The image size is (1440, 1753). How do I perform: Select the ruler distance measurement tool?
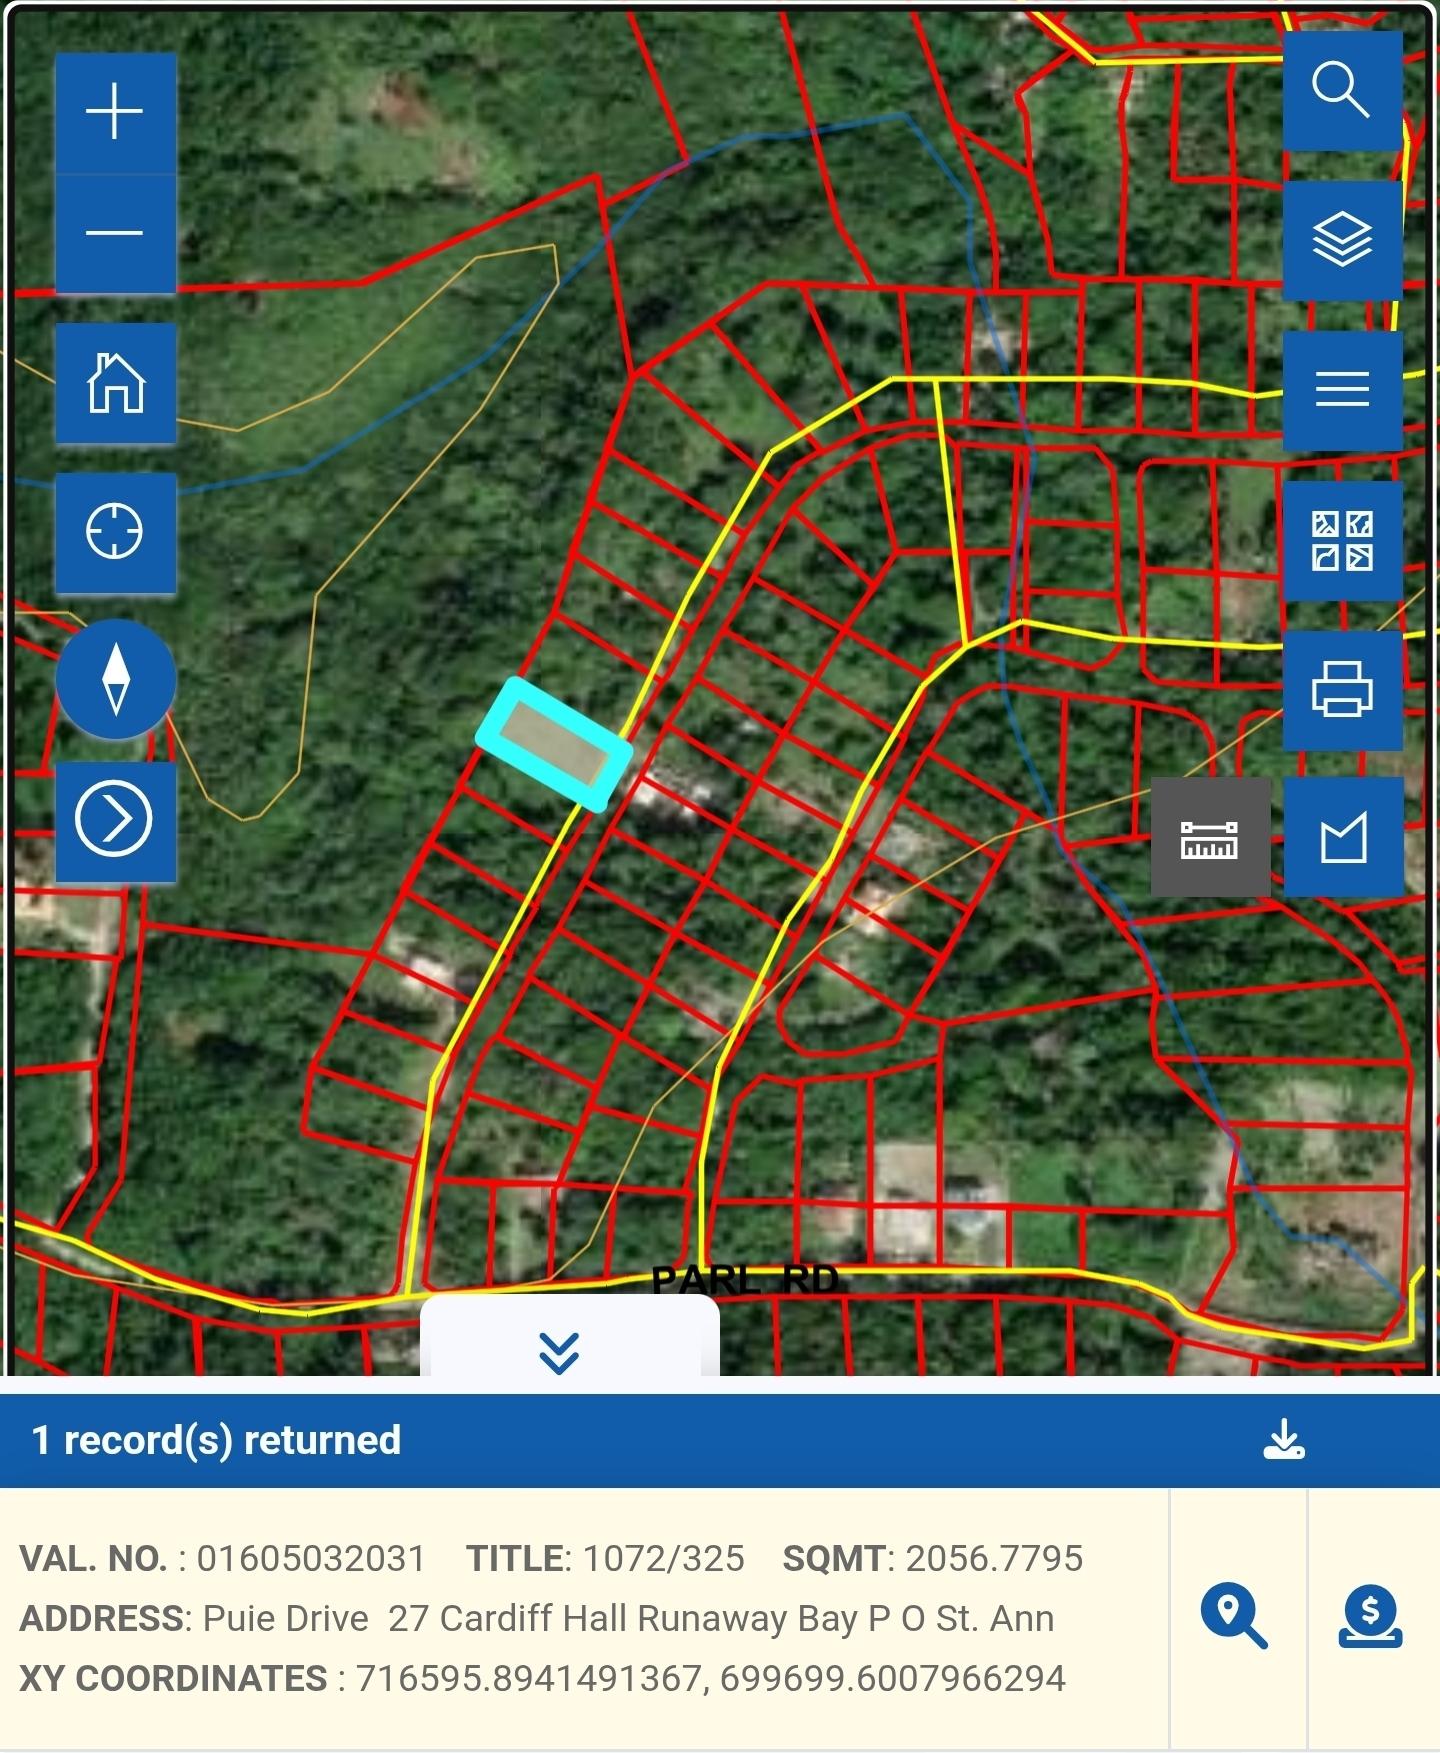[1210, 838]
